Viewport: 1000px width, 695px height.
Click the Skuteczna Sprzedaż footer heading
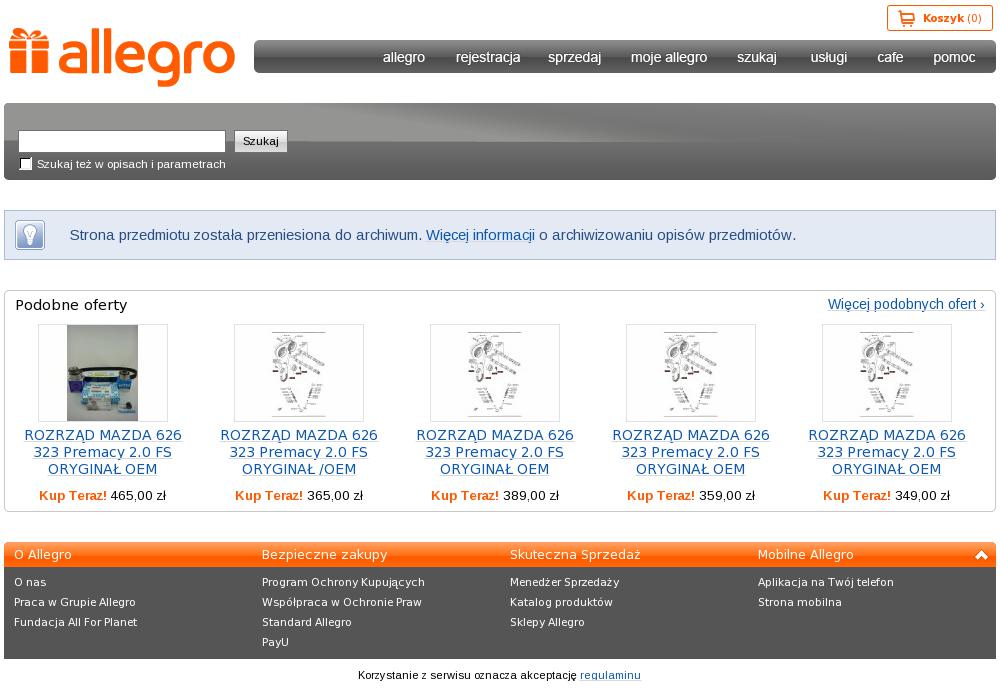[x=575, y=555]
